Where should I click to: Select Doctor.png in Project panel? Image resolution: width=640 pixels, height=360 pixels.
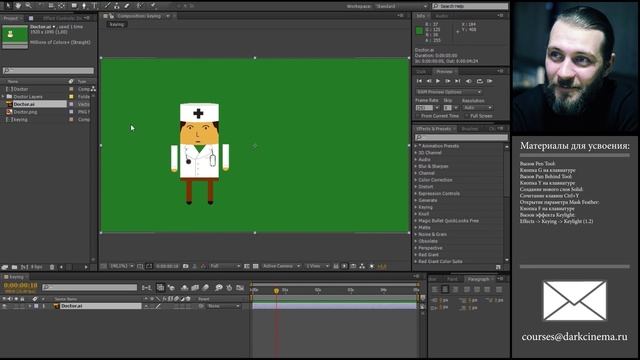coord(25,112)
